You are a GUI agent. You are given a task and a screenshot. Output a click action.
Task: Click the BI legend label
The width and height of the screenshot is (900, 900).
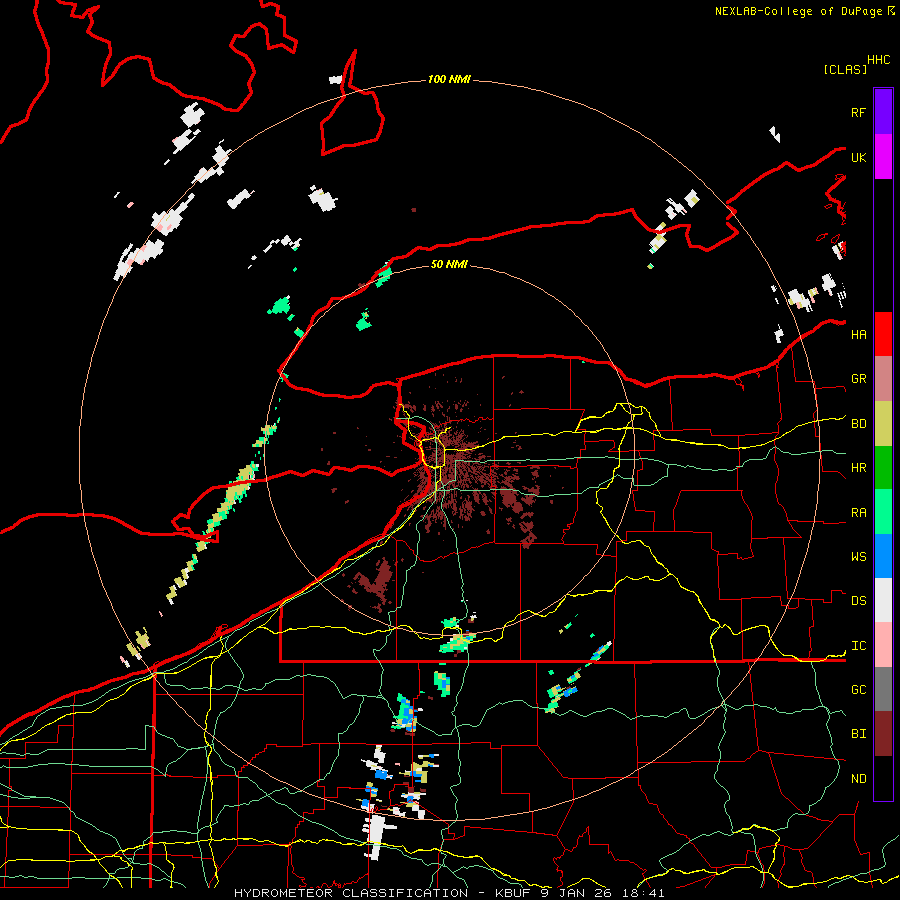(x=859, y=734)
